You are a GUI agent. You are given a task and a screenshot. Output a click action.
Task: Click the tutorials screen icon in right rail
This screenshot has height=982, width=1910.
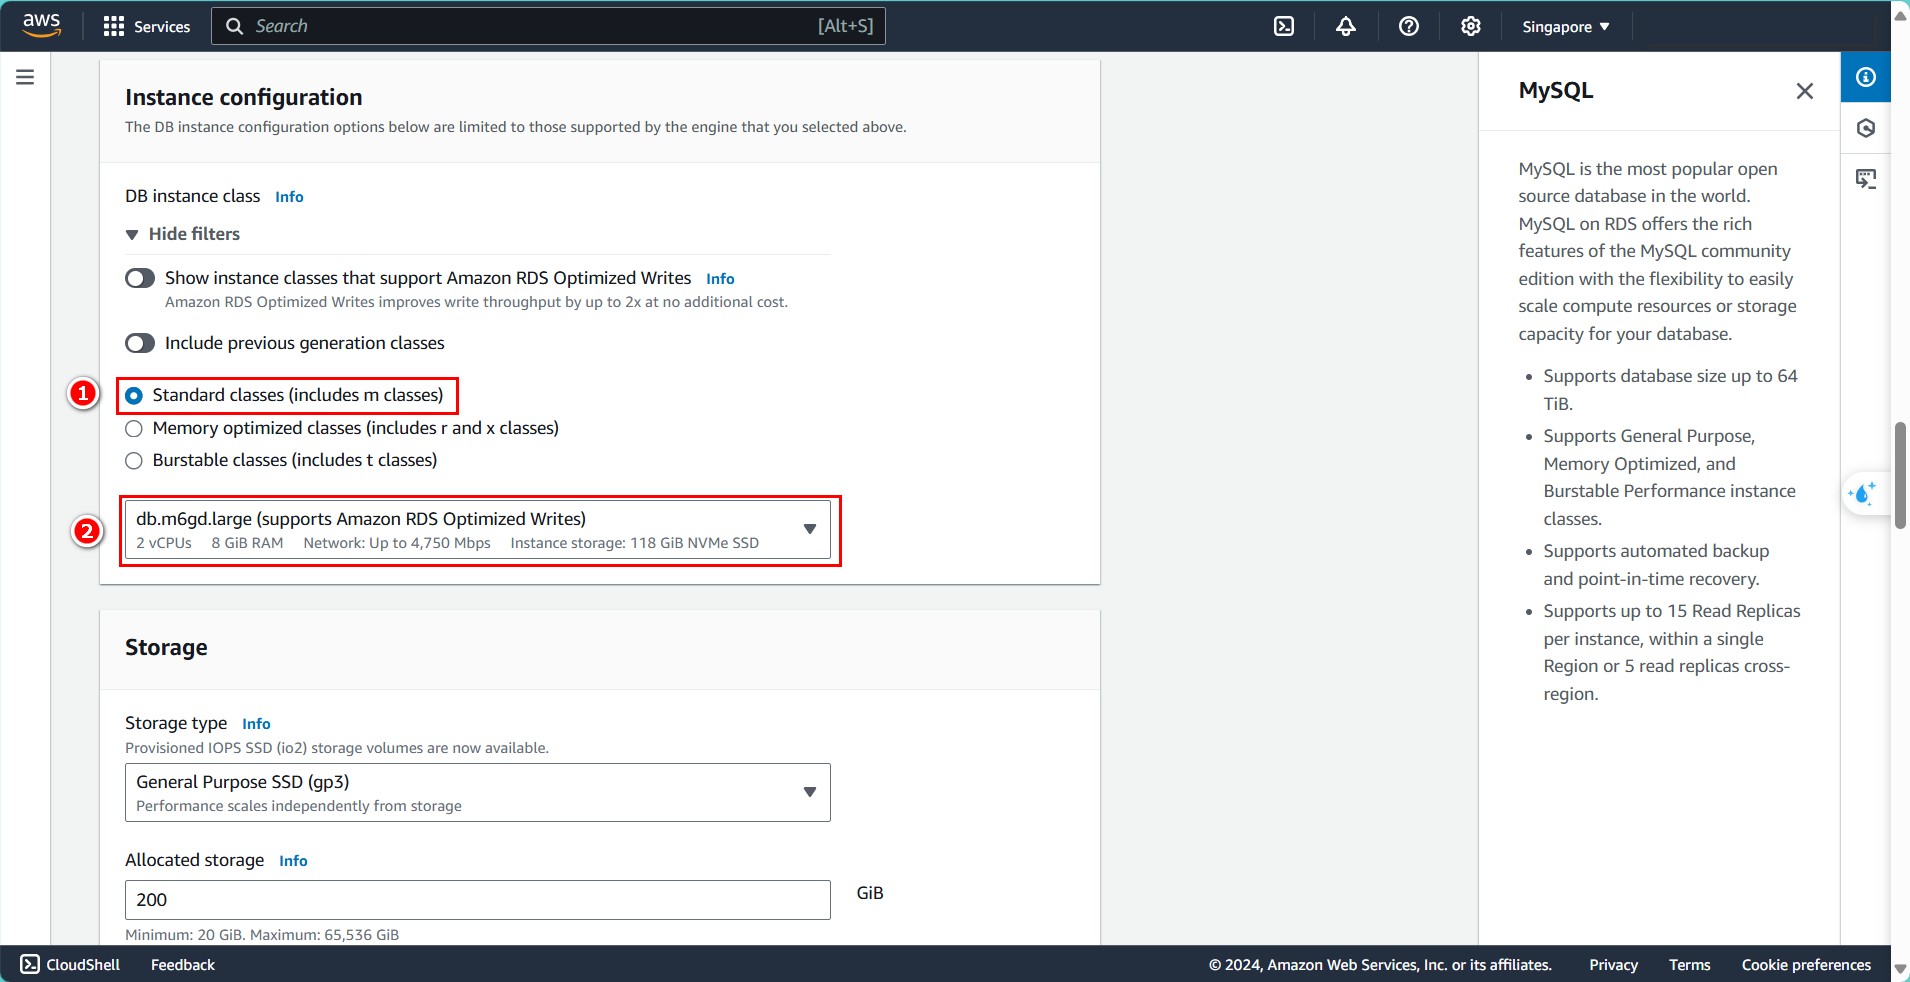pyautogui.click(x=1866, y=179)
